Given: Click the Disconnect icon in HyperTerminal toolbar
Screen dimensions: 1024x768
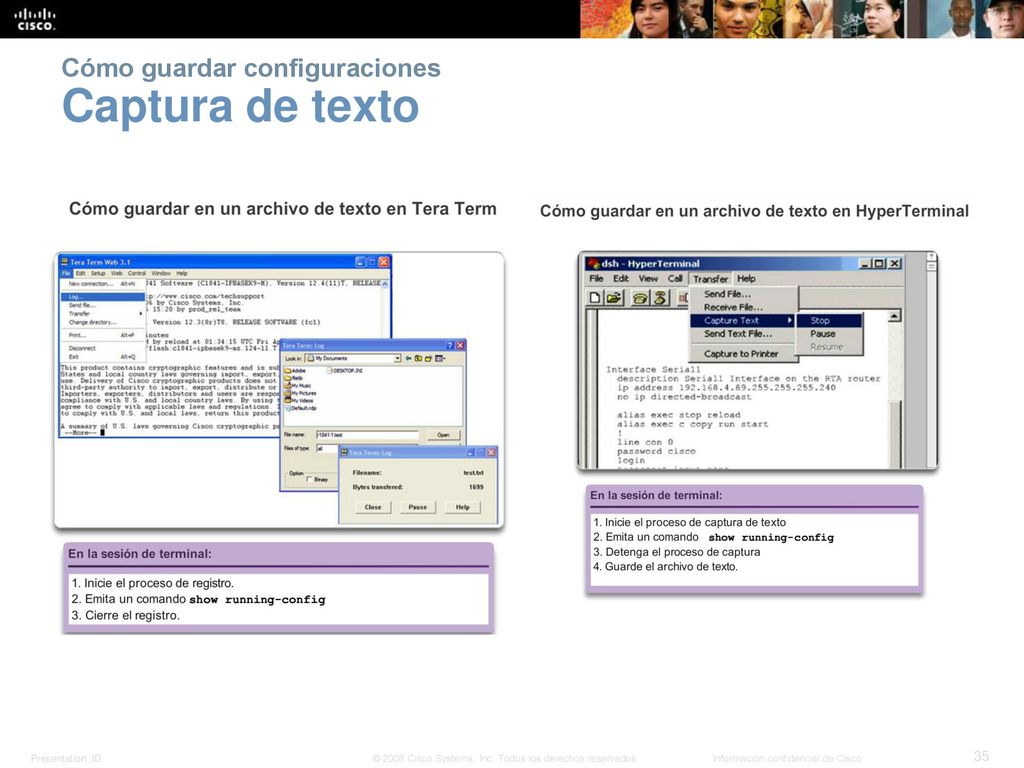Looking at the screenshot, I should [x=660, y=298].
